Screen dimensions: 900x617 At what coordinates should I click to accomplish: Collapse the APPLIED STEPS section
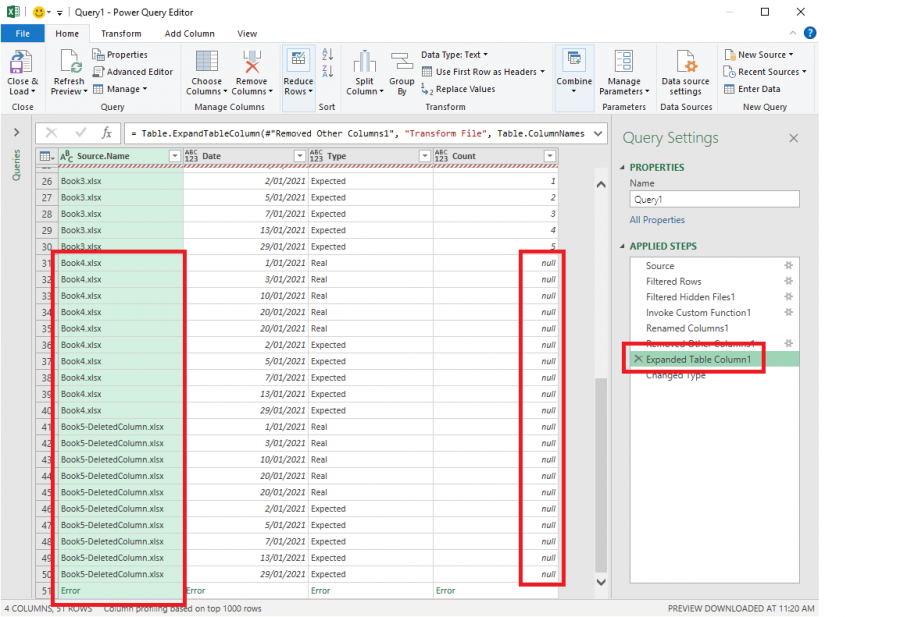point(622,246)
